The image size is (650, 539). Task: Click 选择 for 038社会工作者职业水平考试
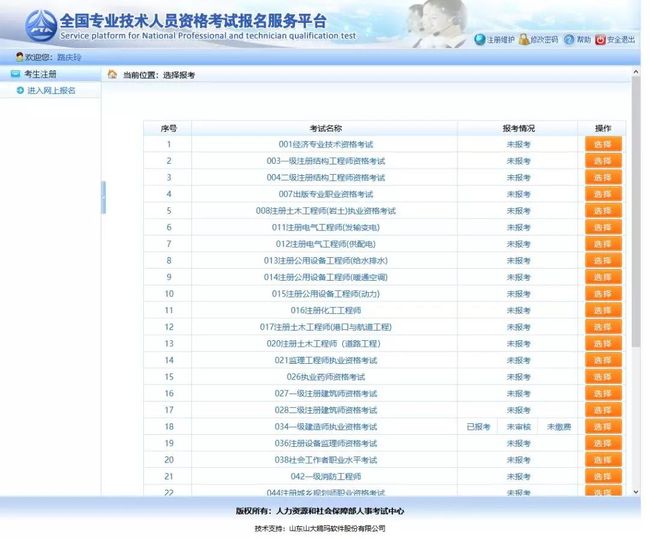point(603,459)
